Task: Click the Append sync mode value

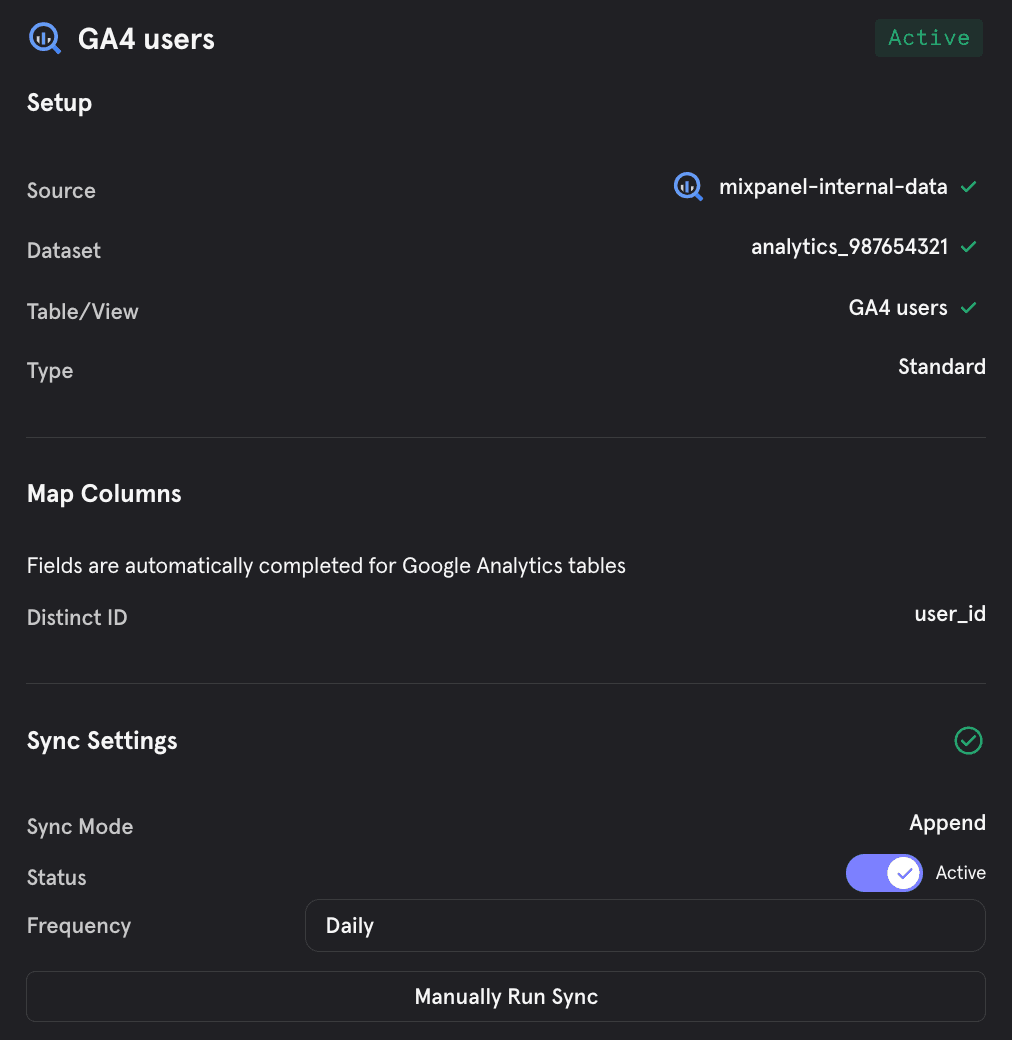Action: [x=947, y=823]
